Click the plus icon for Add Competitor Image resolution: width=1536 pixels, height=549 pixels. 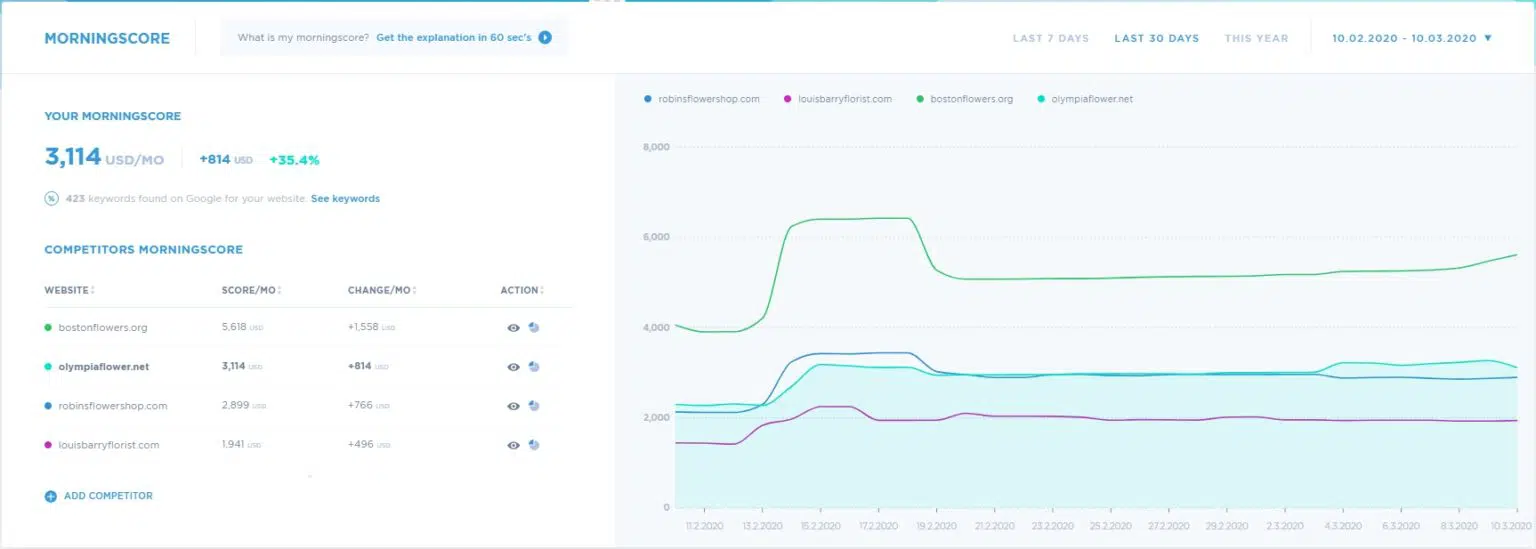pos(50,496)
